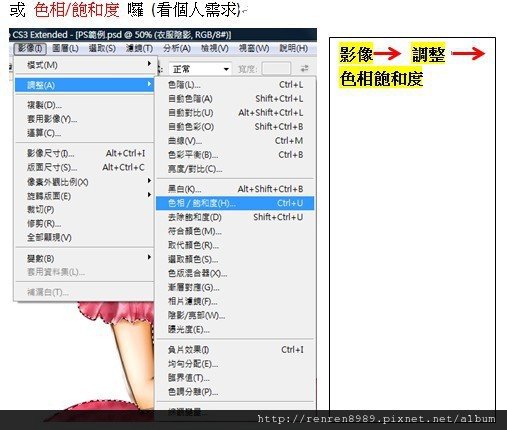Open 取代顏色(R)... replace color
The width and height of the screenshot is (507, 430).
coord(235,245)
